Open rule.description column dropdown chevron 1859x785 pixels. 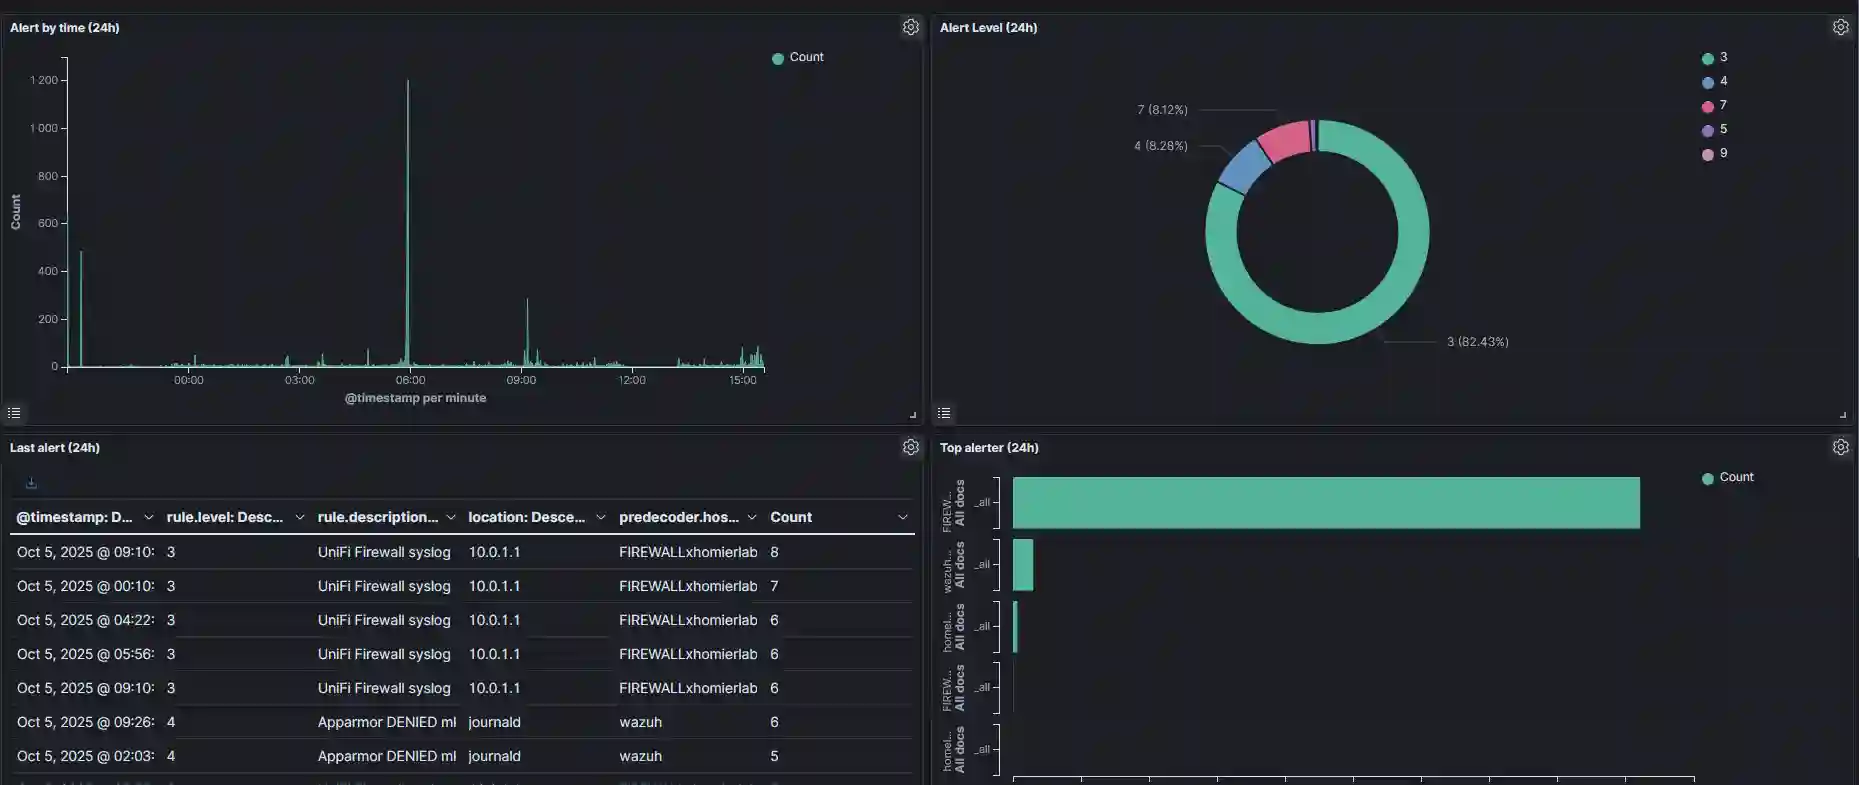(x=450, y=517)
